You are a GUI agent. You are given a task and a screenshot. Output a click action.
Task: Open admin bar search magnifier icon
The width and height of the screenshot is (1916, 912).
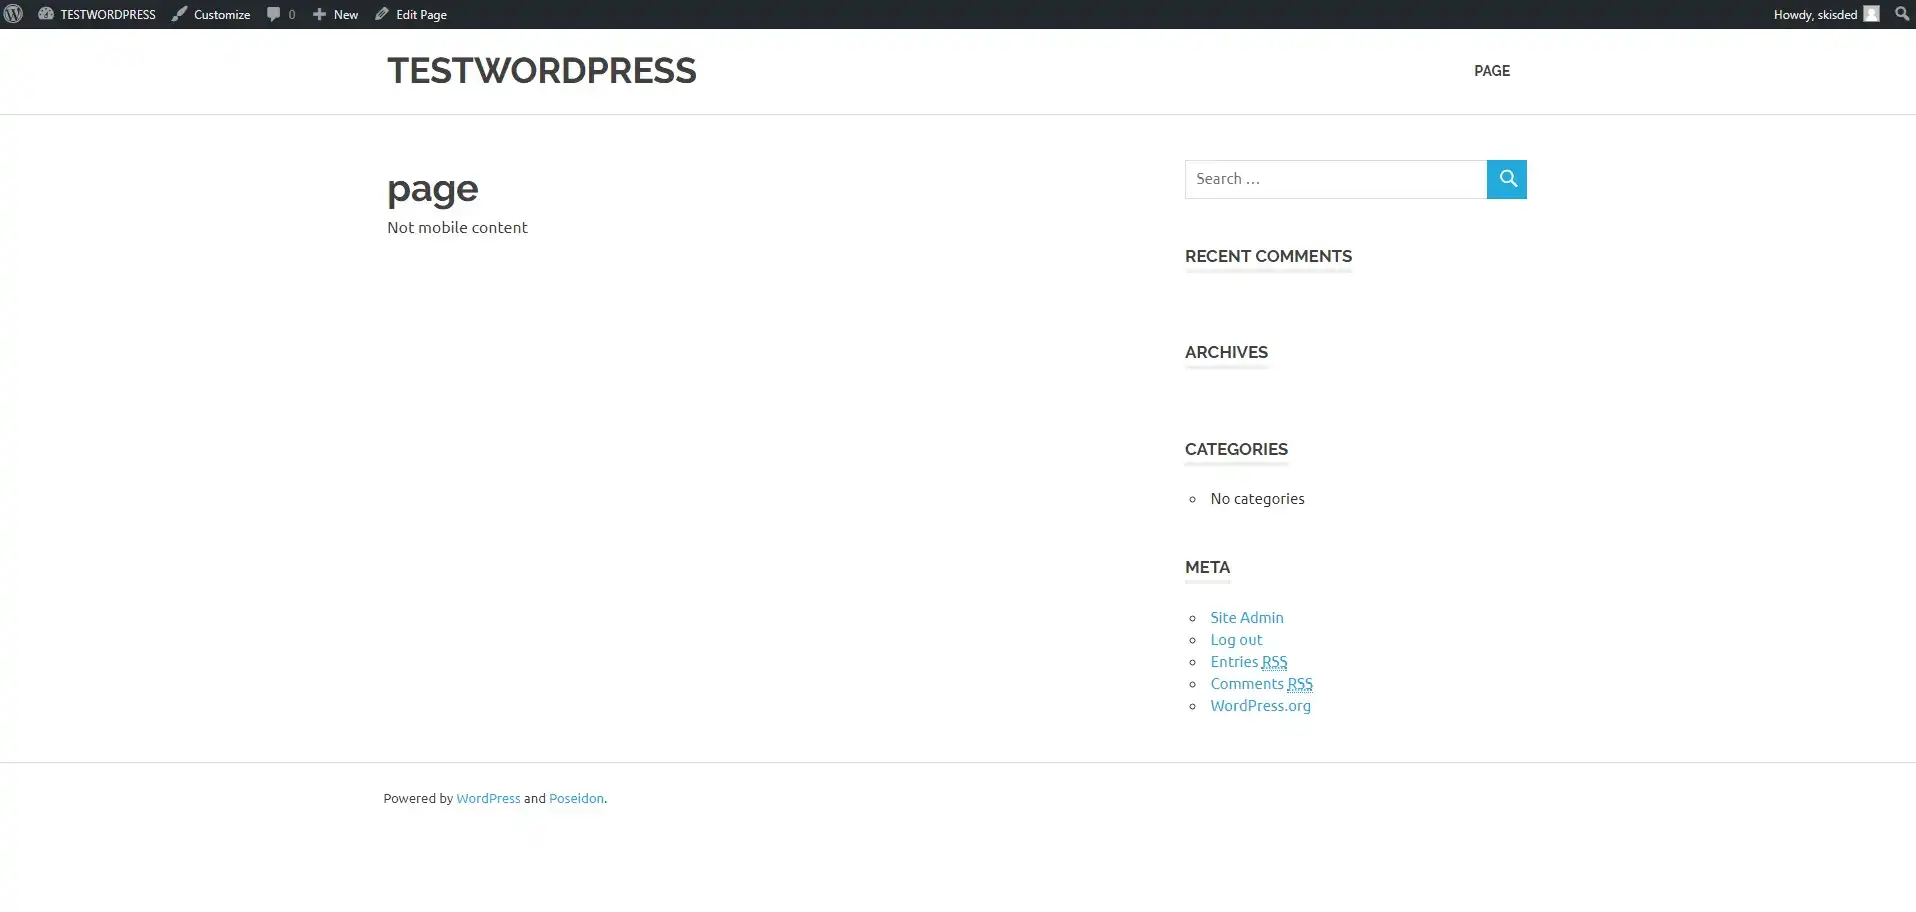pyautogui.click(x=1902, y=14)
